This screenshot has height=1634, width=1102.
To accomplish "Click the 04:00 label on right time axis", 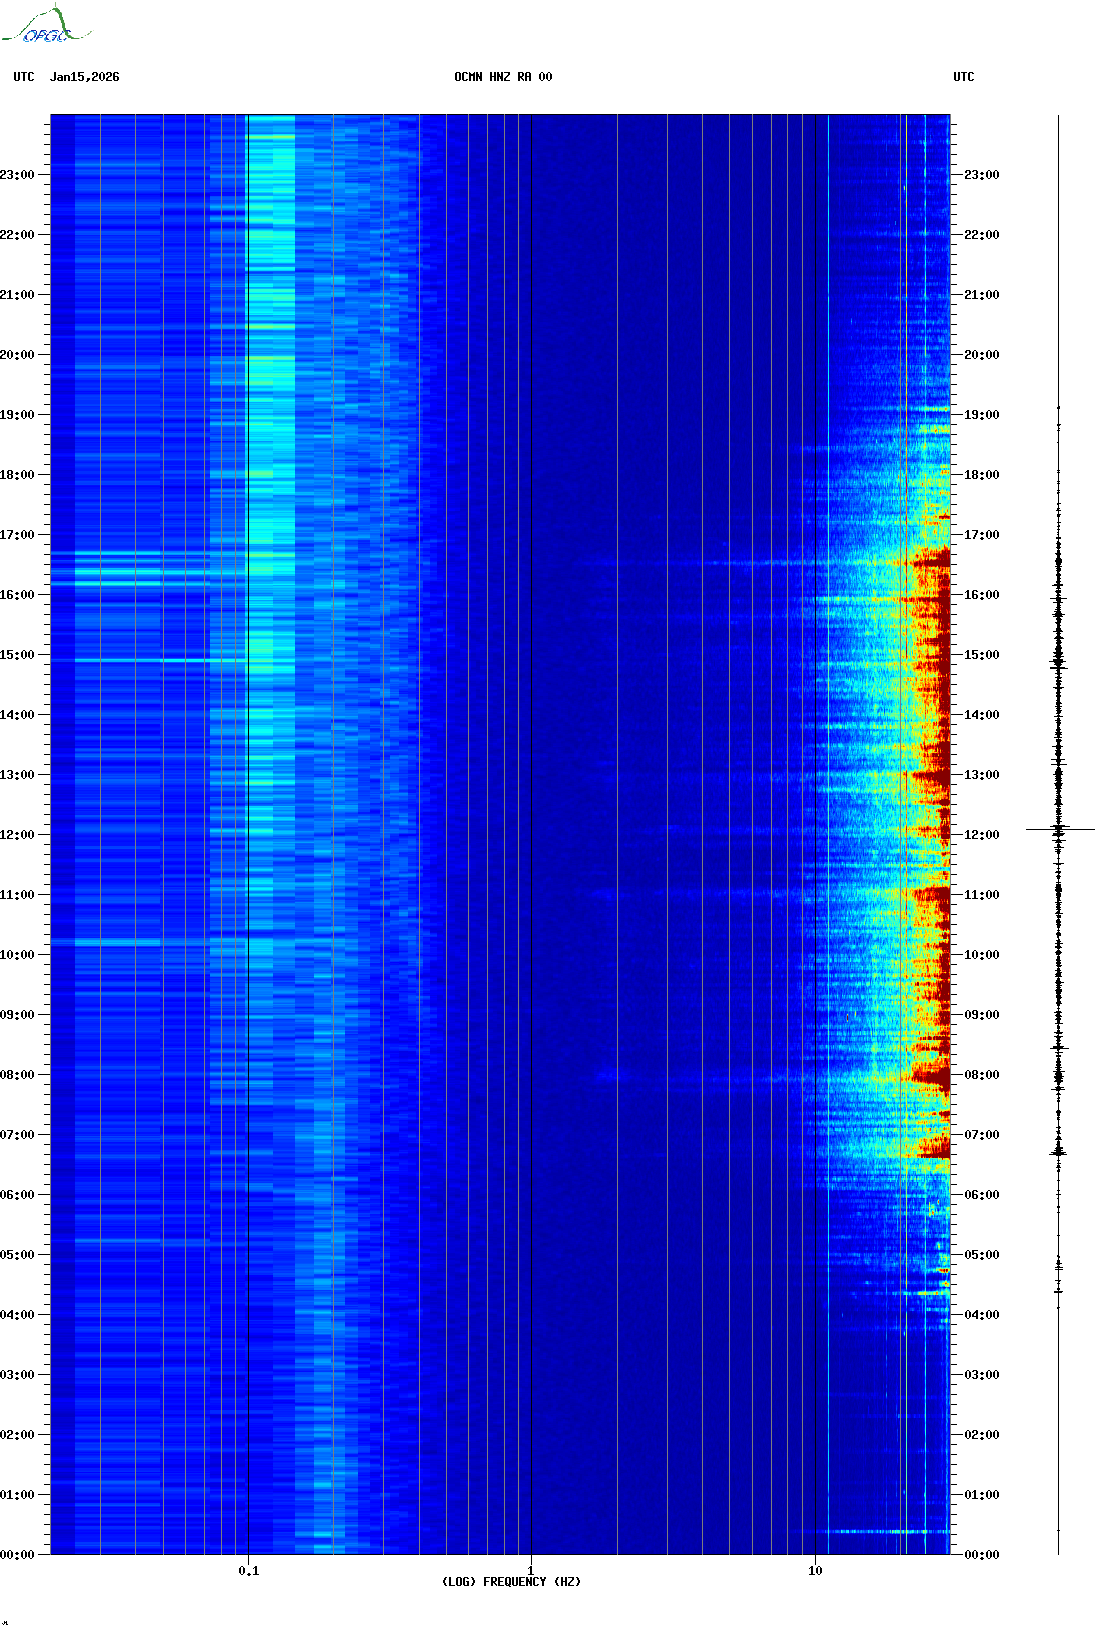I will [x=981, y=1315].
